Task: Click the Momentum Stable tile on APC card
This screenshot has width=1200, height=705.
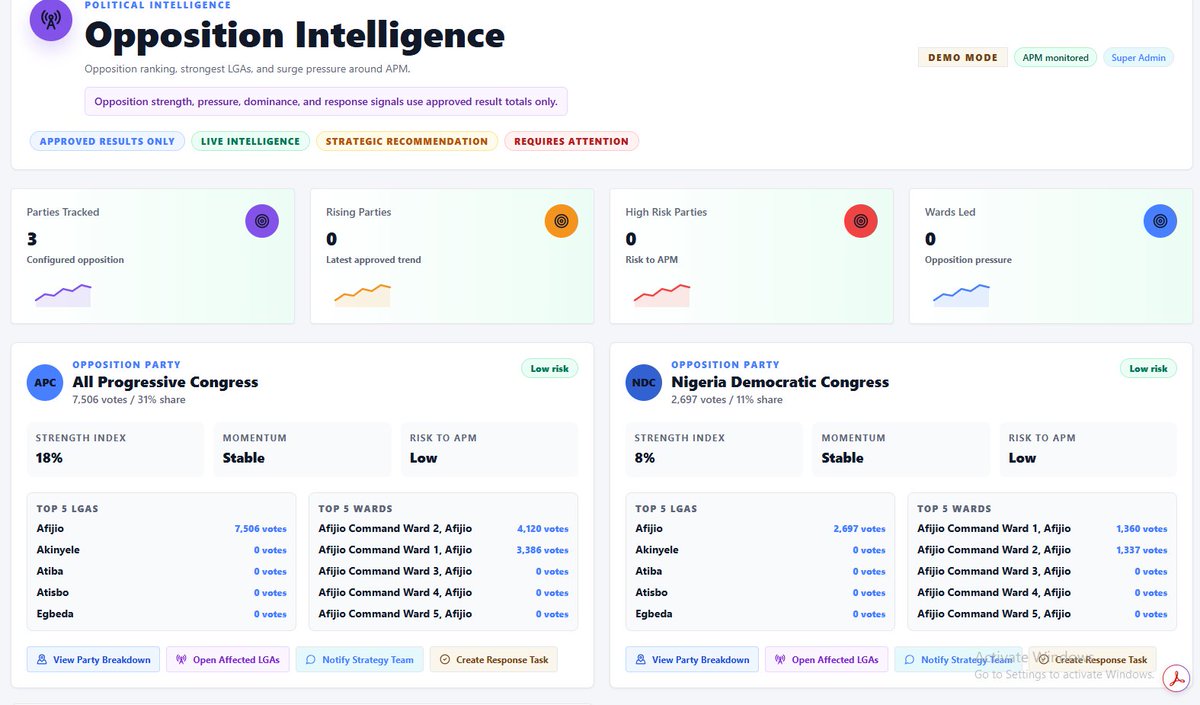Action: coord(302,449)
